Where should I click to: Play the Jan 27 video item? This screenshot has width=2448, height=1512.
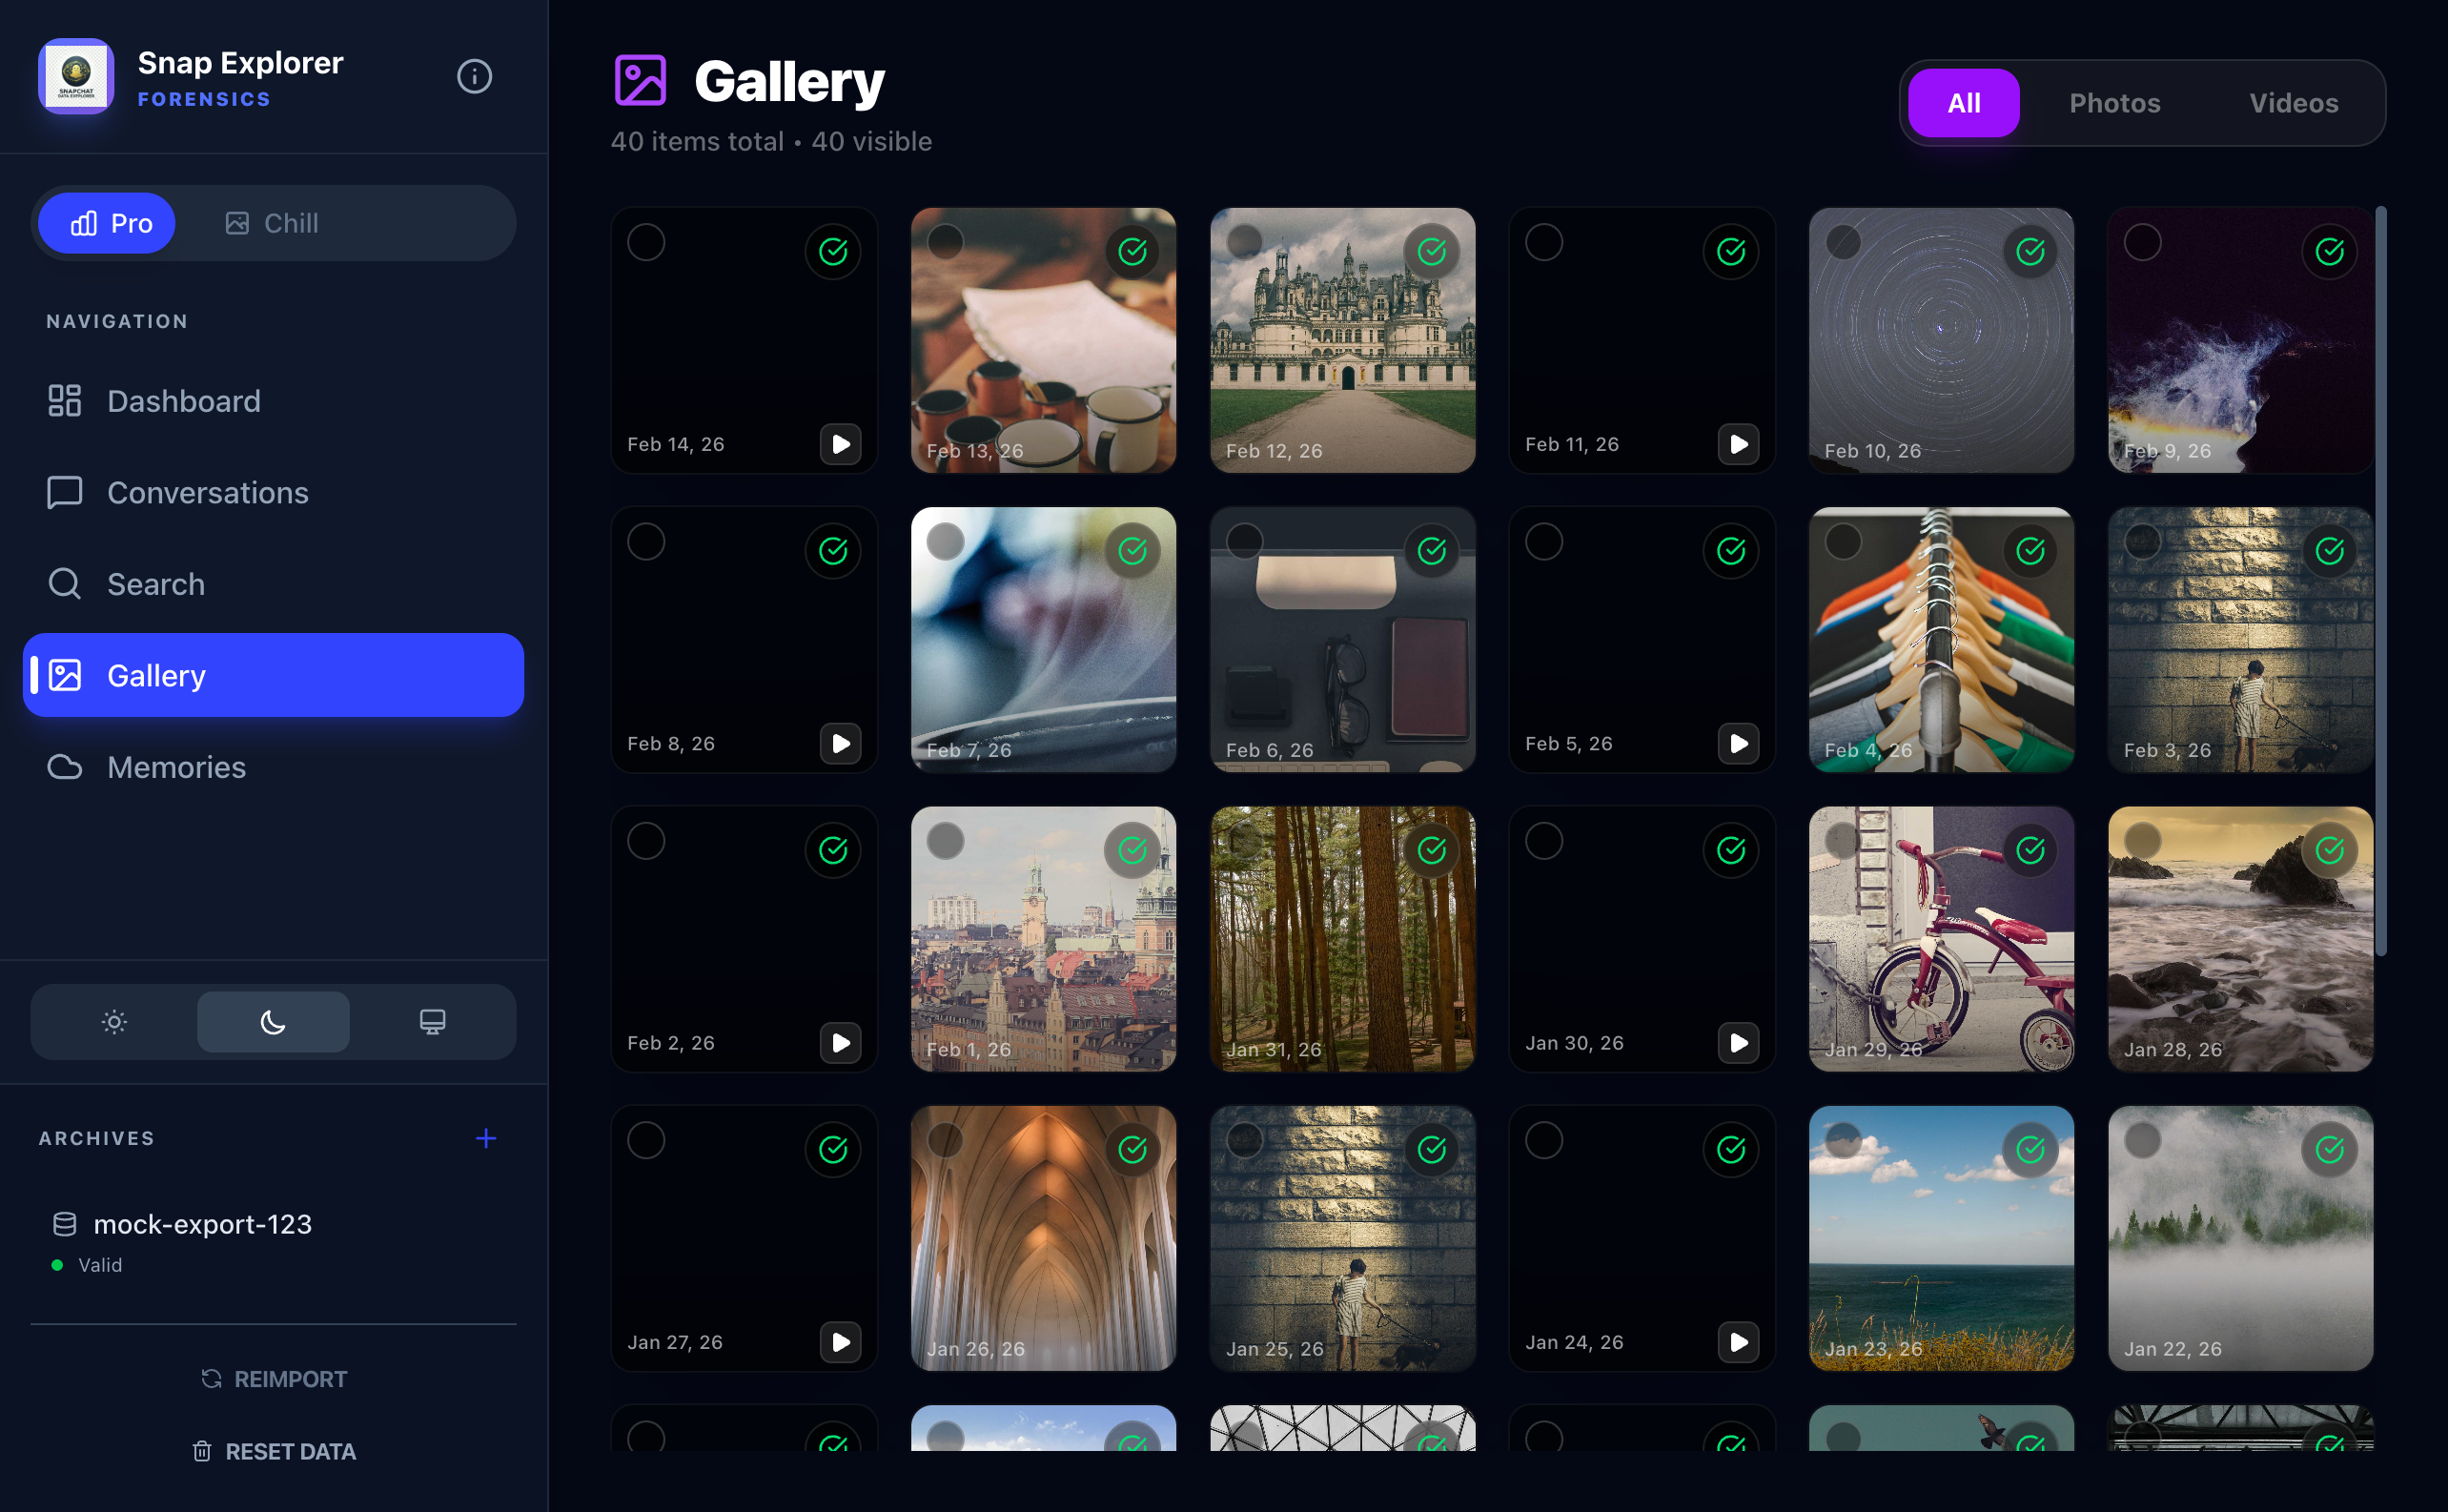coord(842,1343)
